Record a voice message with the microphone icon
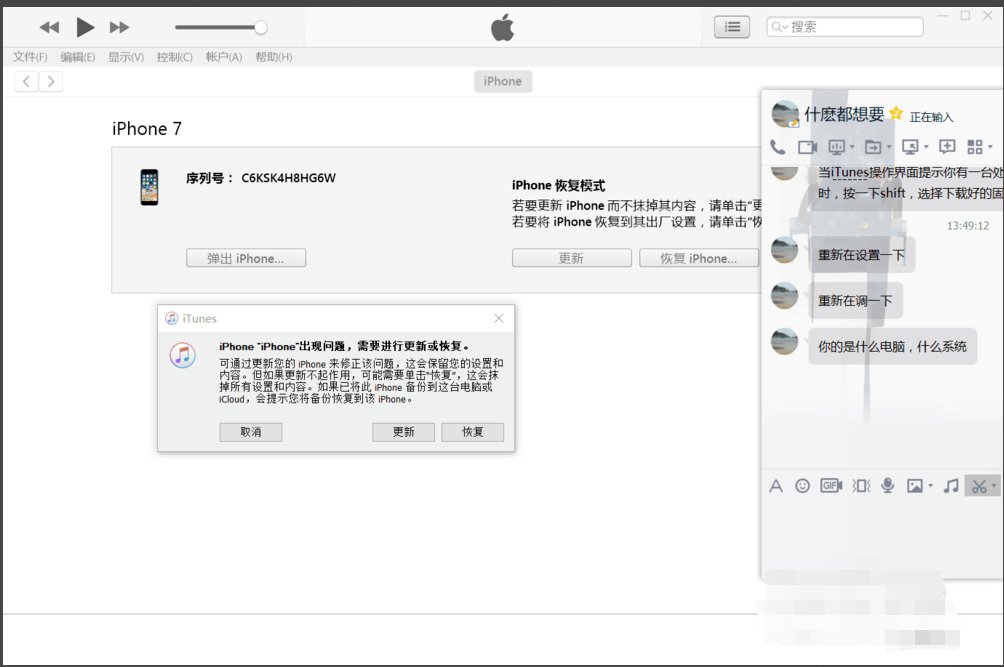The width and height of the screenshot is (1004, 667). (888, 486)
